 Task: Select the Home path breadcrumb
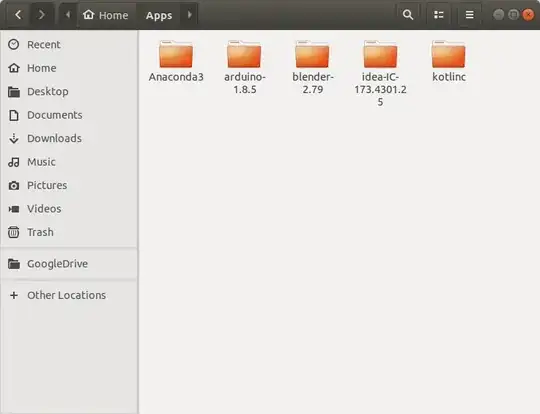(x=106, y=15)
